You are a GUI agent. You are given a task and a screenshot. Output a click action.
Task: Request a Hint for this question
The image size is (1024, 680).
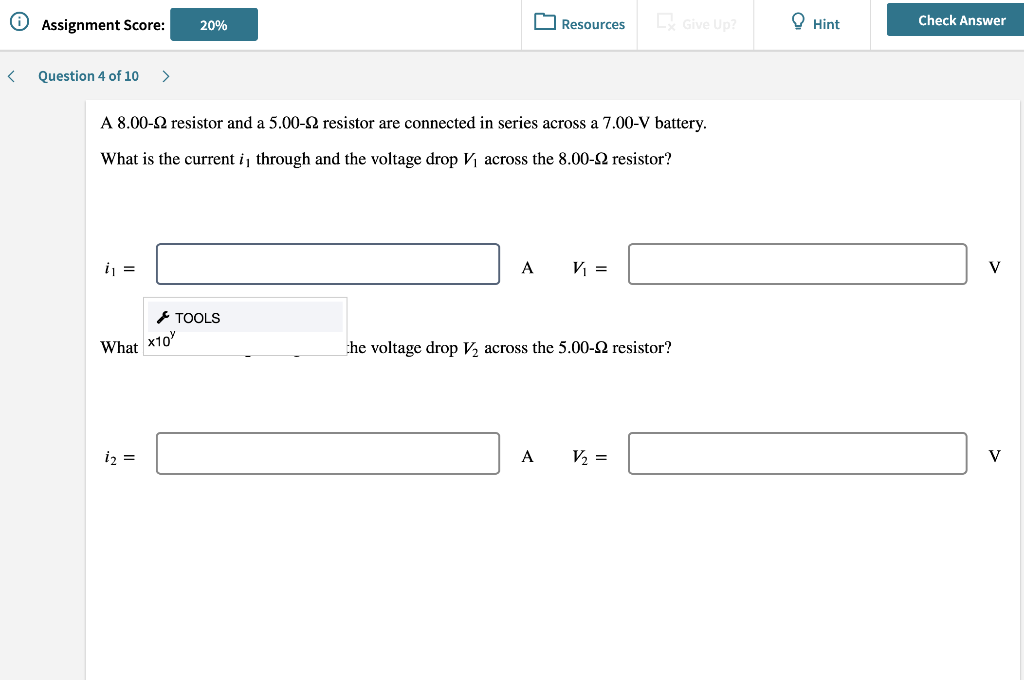tap(811, 24)
